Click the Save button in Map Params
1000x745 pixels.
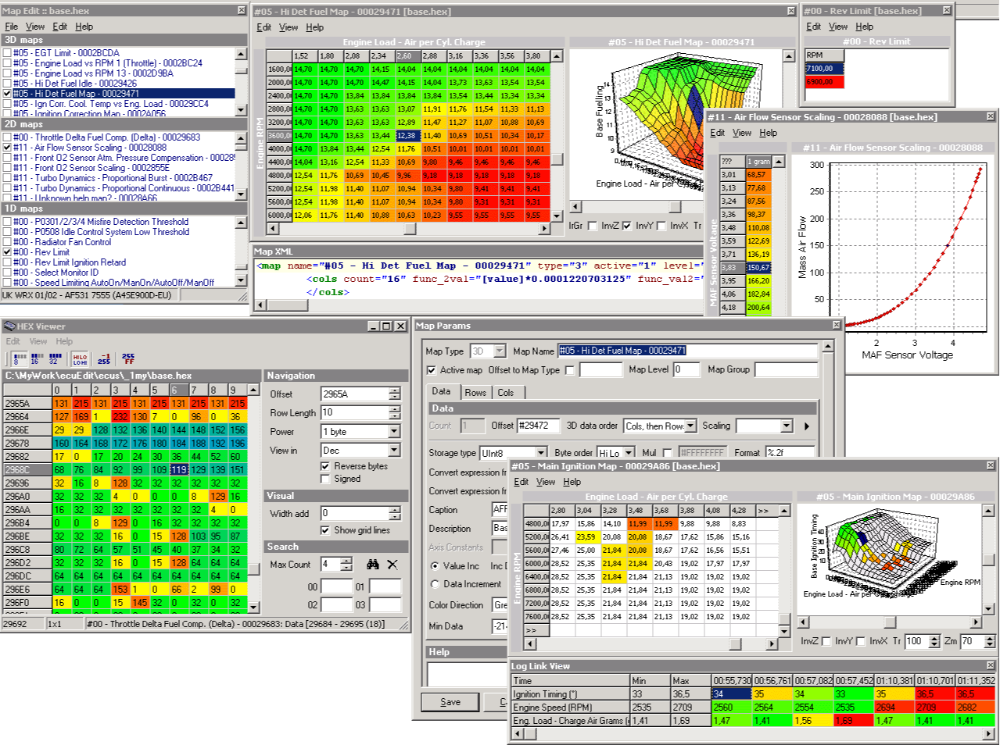450,701
